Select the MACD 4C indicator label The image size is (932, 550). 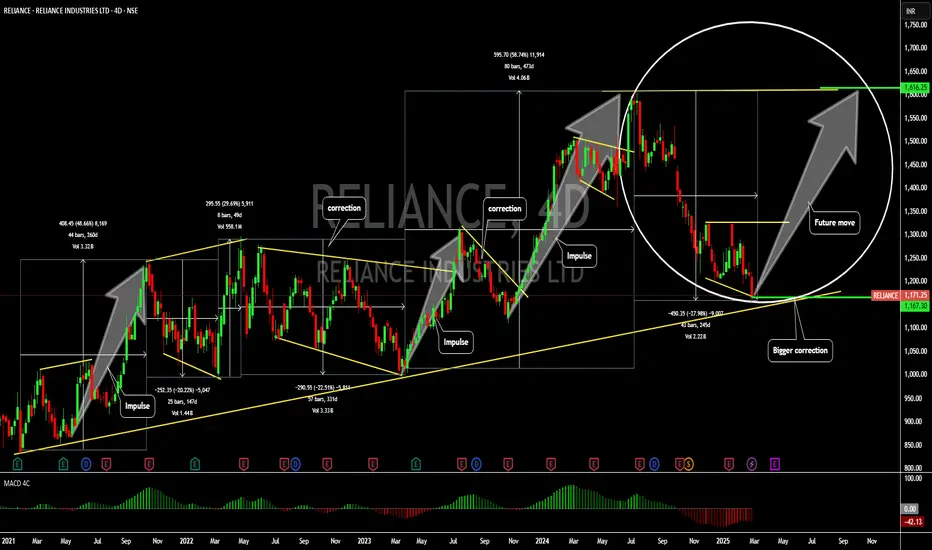coord(17,483)
